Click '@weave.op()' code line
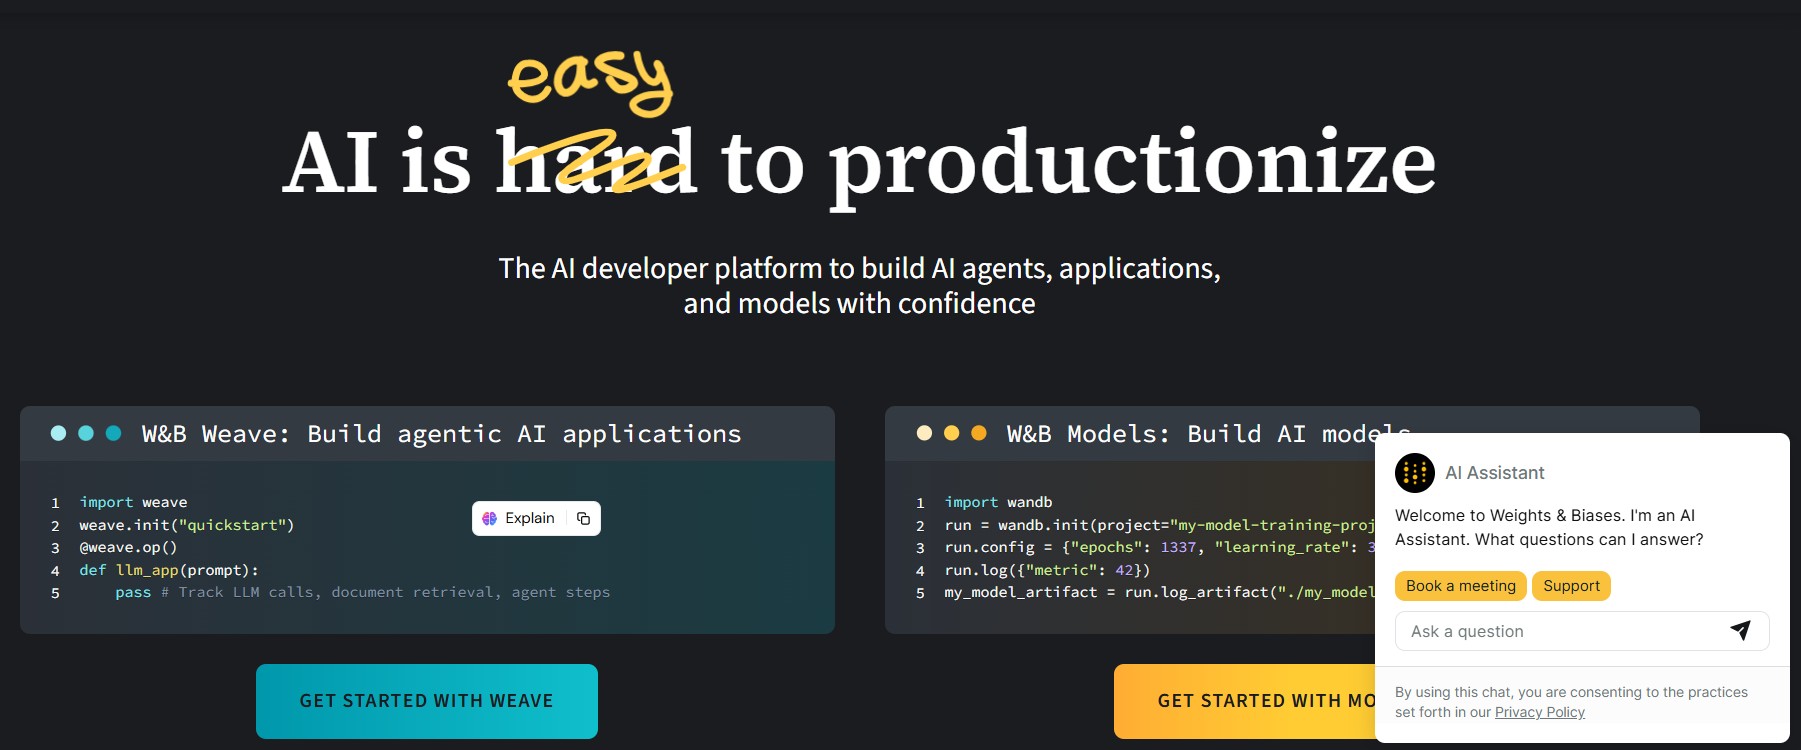This screenshot has height=750, width=1801. pyautogui.click(x=128, y=547)
